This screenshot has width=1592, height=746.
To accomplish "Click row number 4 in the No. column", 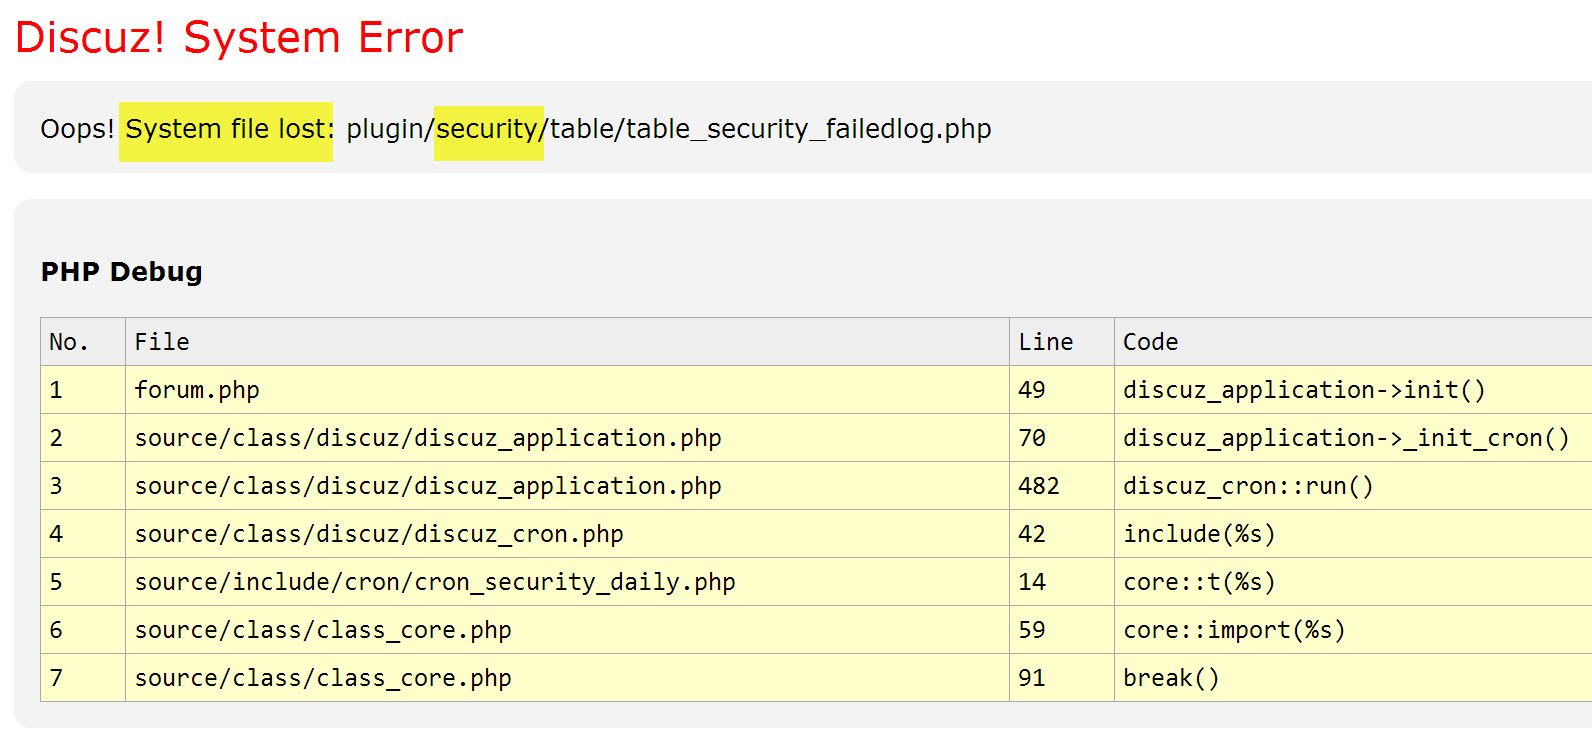I will click(x=56, y=534).
